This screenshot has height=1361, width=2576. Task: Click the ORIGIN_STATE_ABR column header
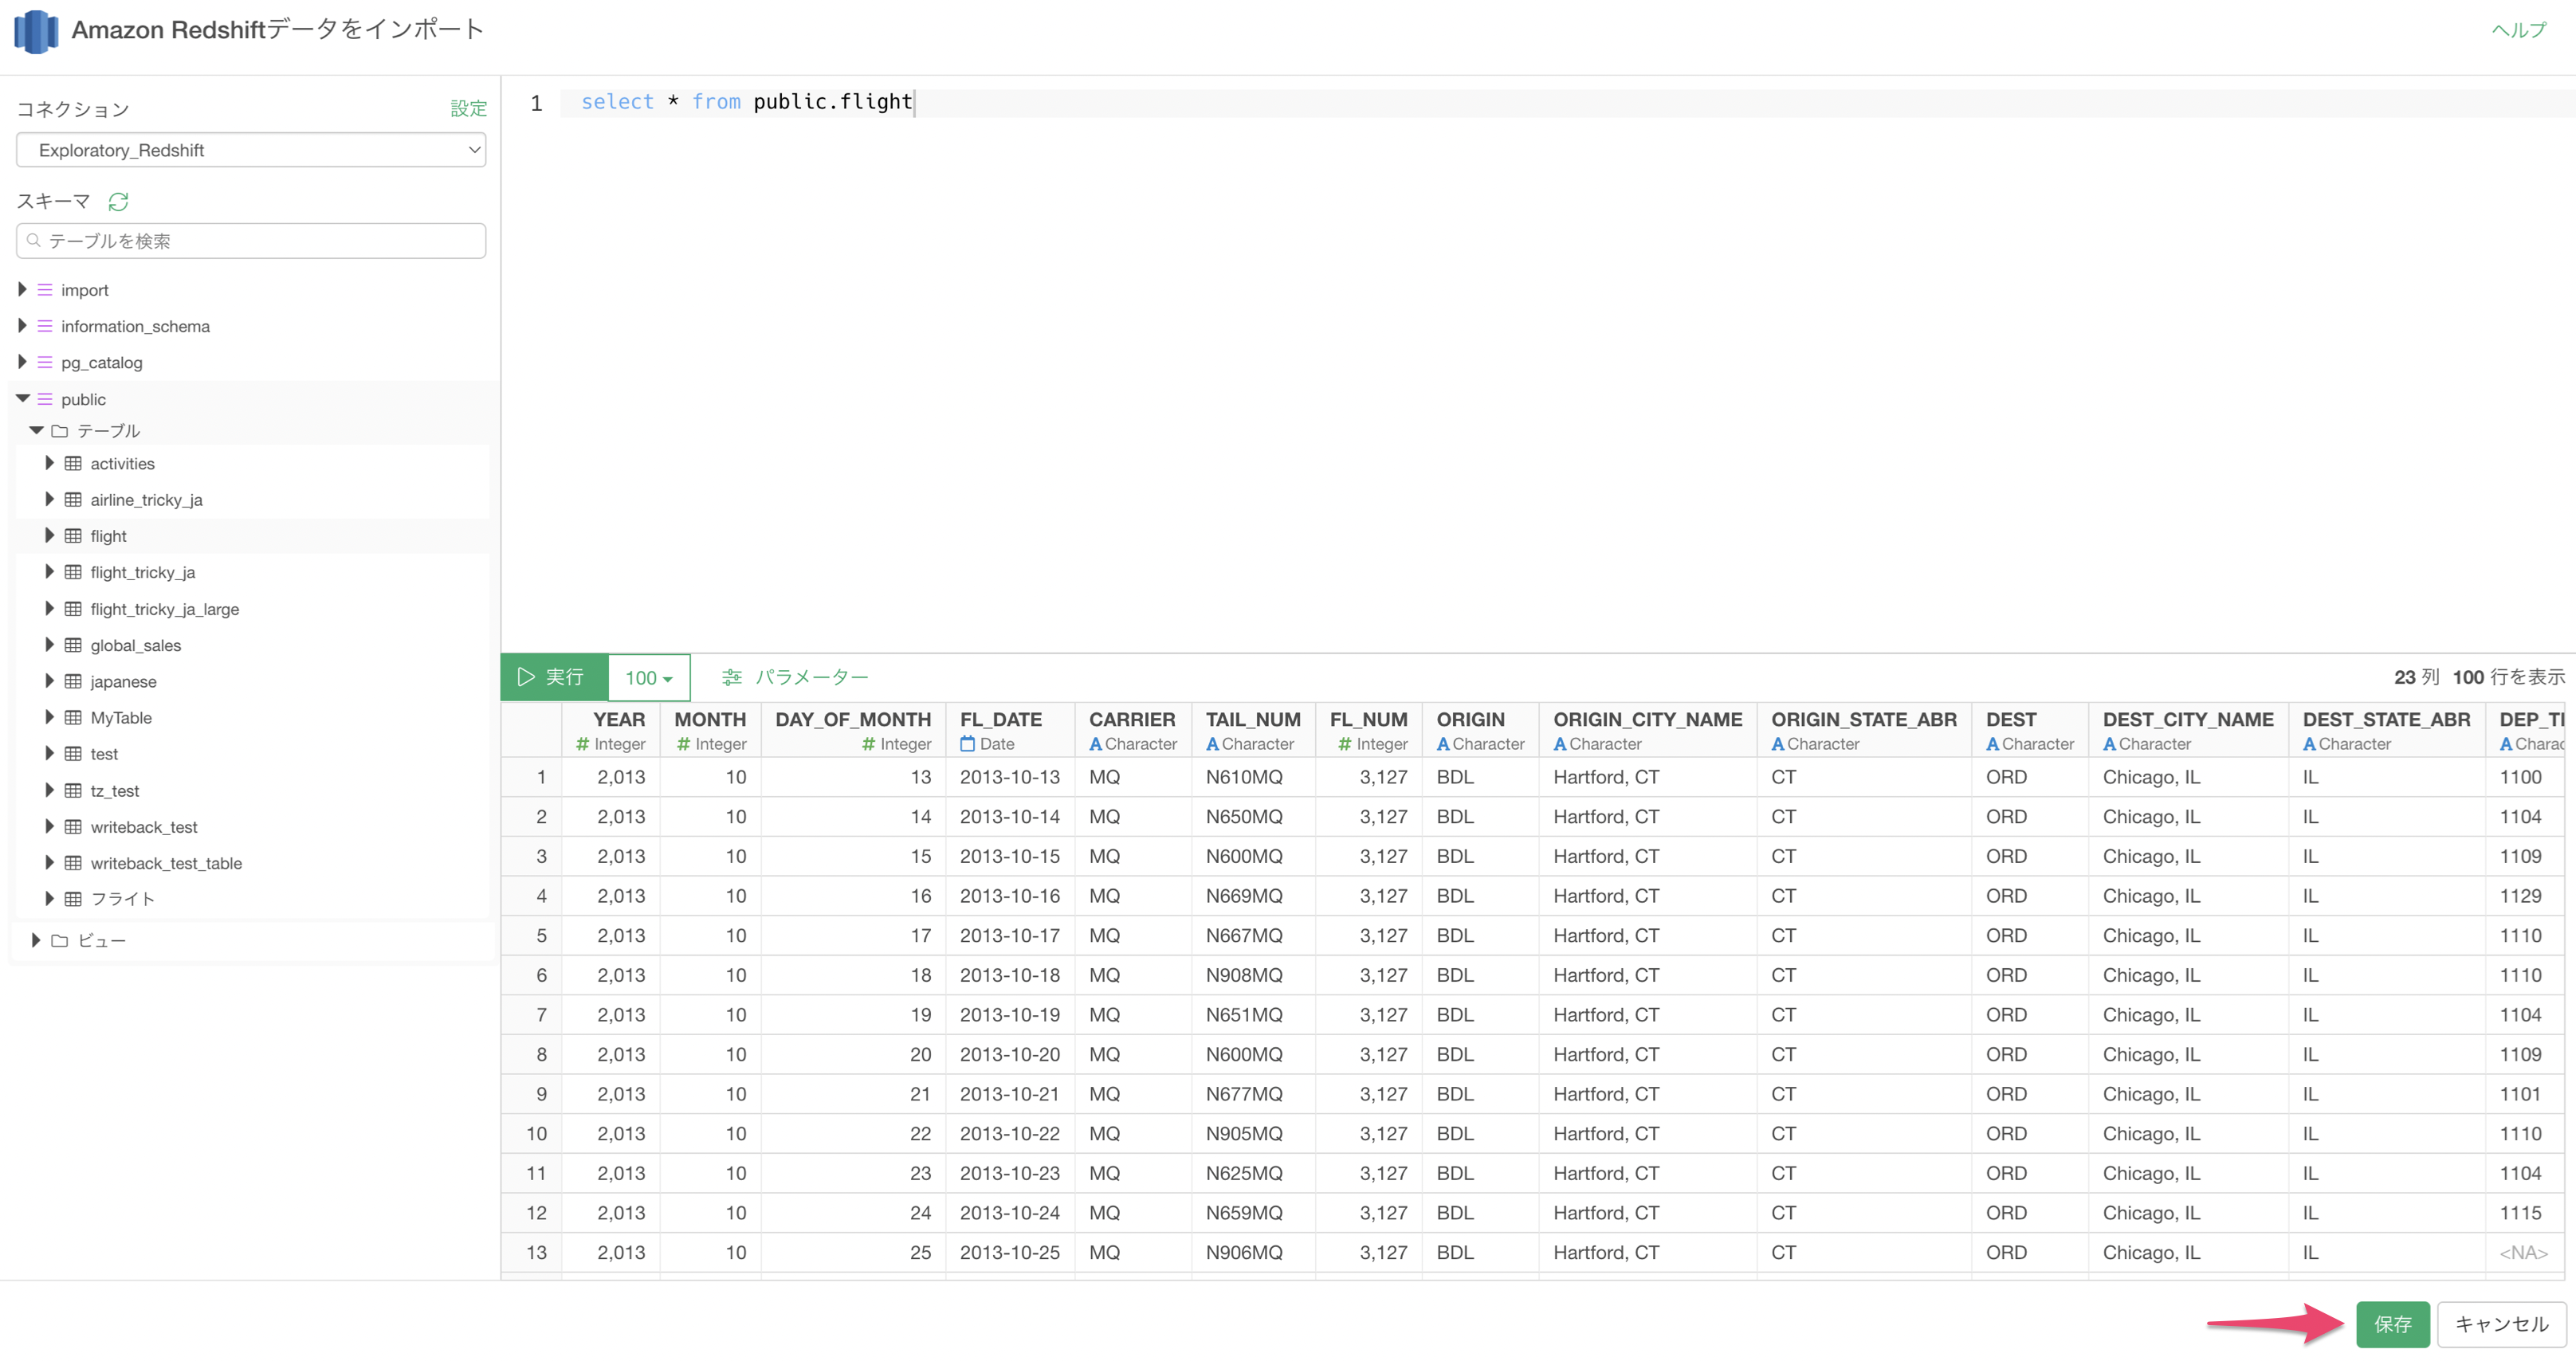tap(1864, 731)
